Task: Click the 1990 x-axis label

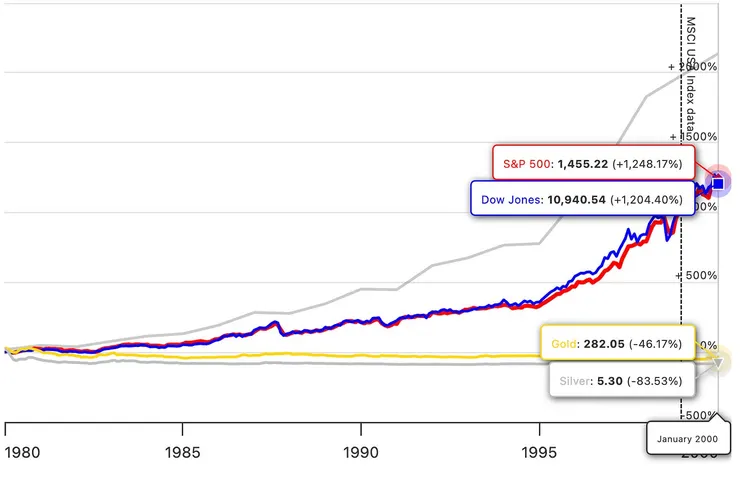Action: (360, 454)
